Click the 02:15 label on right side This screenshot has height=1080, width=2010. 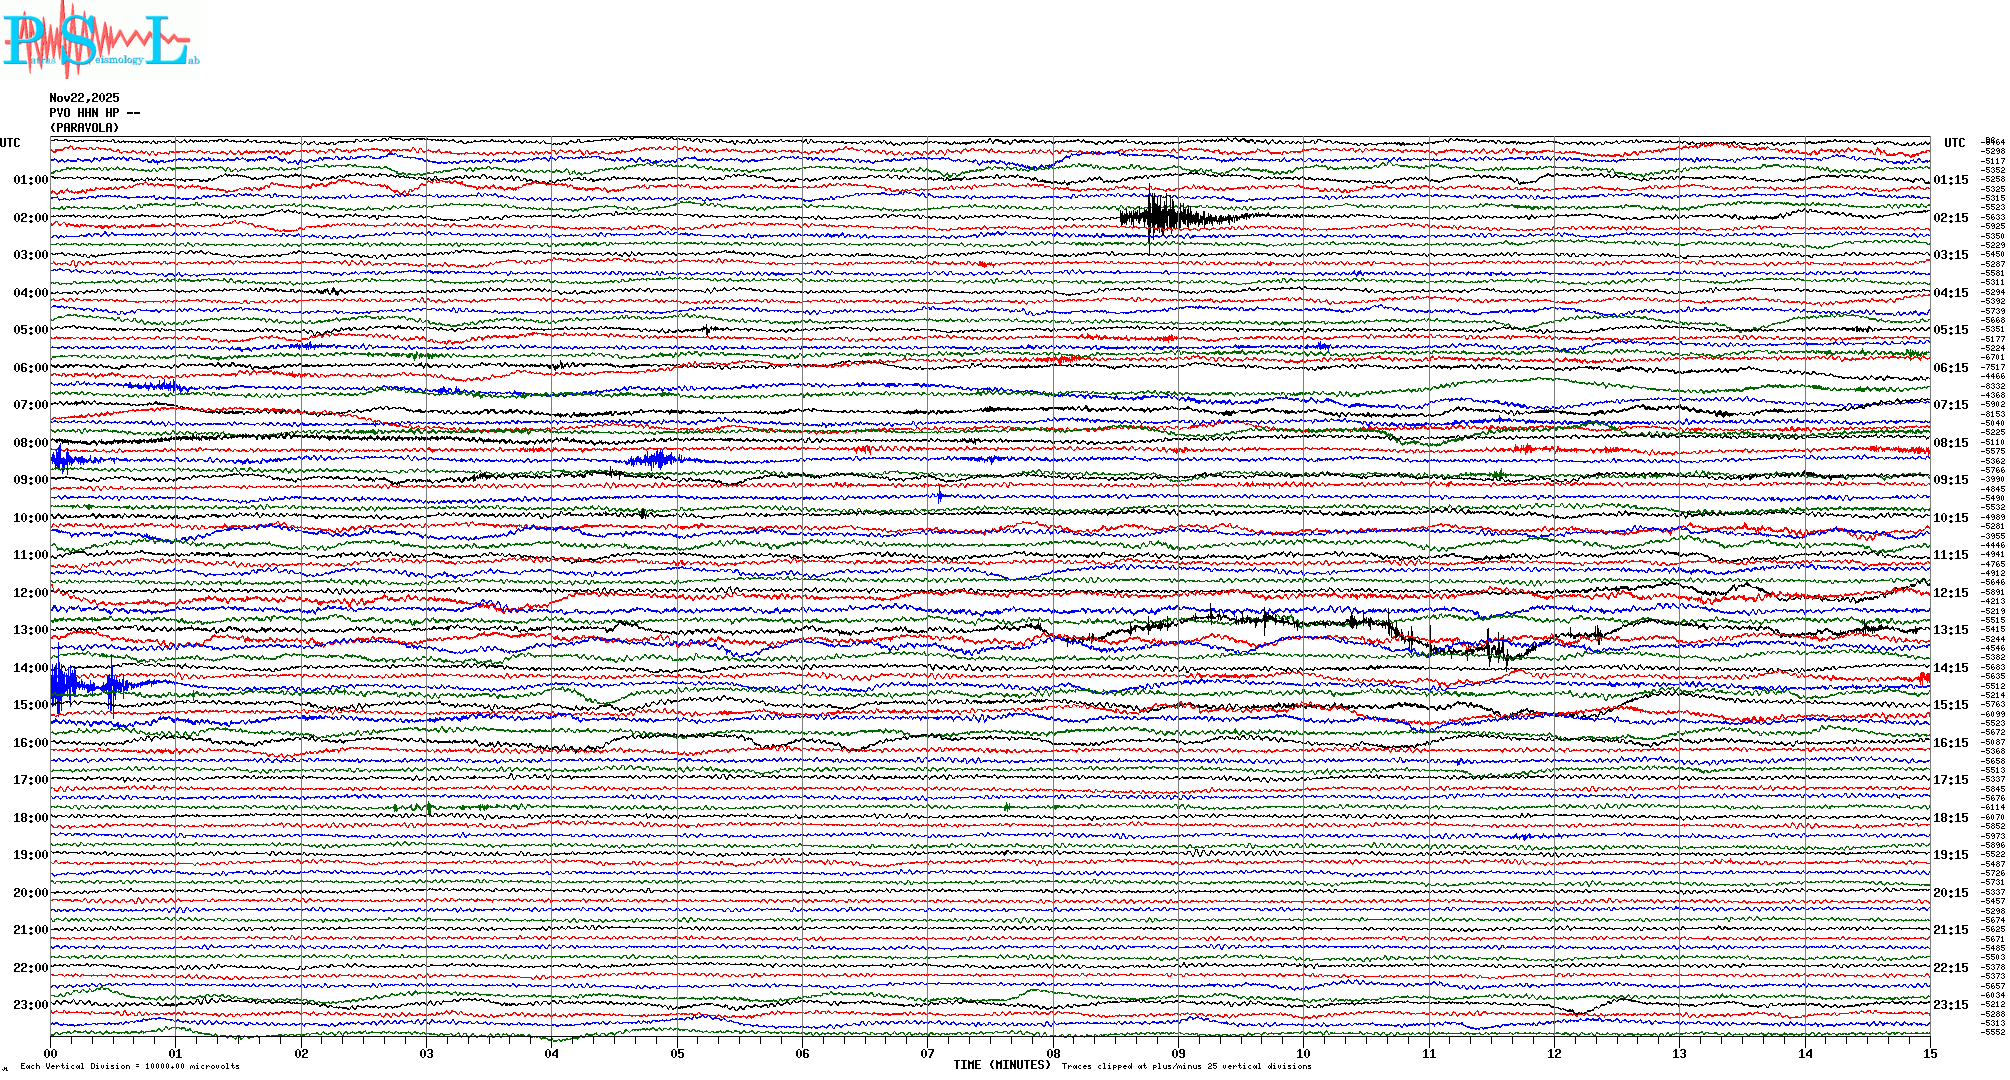pyautogui.click(x=1950, y=218)
